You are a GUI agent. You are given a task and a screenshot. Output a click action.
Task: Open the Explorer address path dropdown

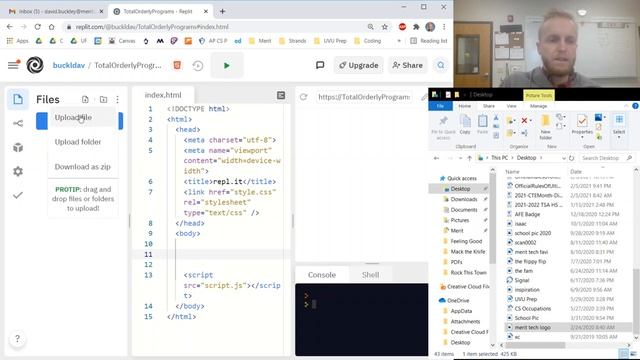pyautogui.click(x=564, y=158)
